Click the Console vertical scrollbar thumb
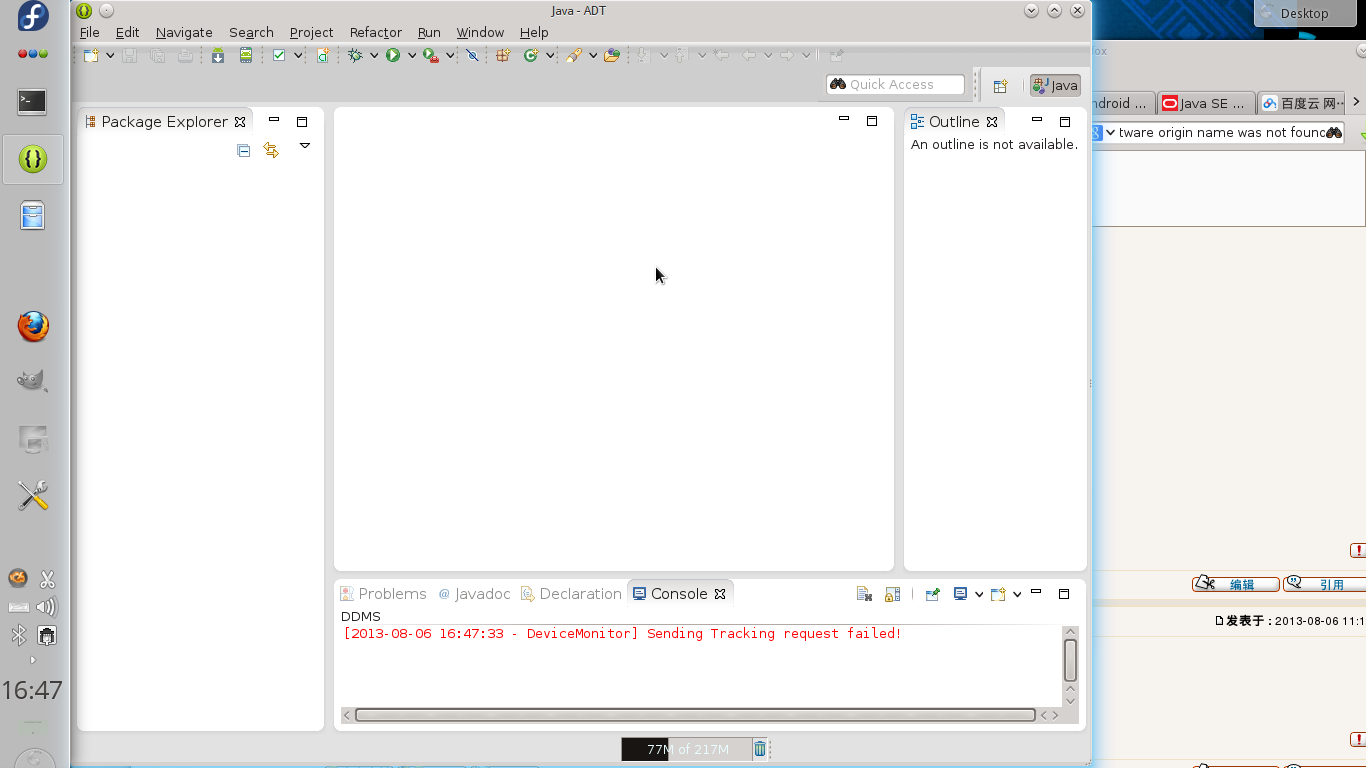Image resolution: width=1366 pixels, height=768 pixels. [1070, 660]
